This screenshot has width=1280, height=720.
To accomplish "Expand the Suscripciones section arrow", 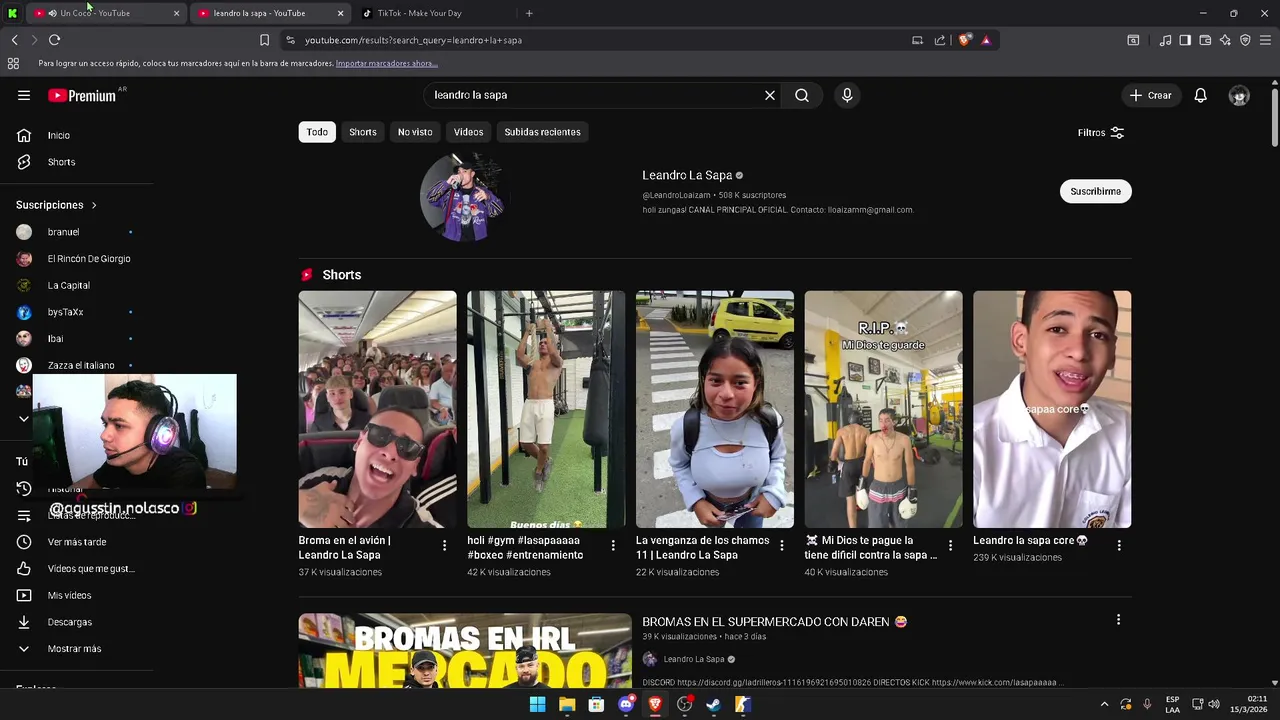I will [x=94, y=205].
